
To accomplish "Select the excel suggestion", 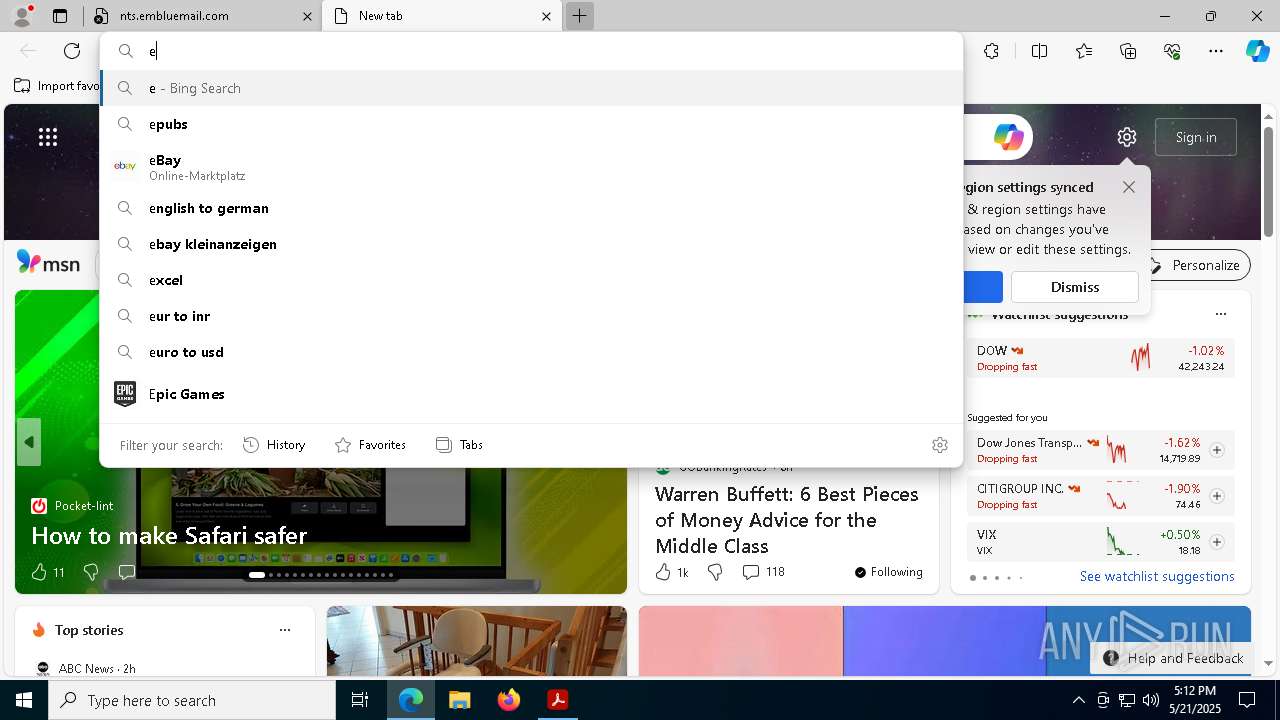I will point(531,280).
